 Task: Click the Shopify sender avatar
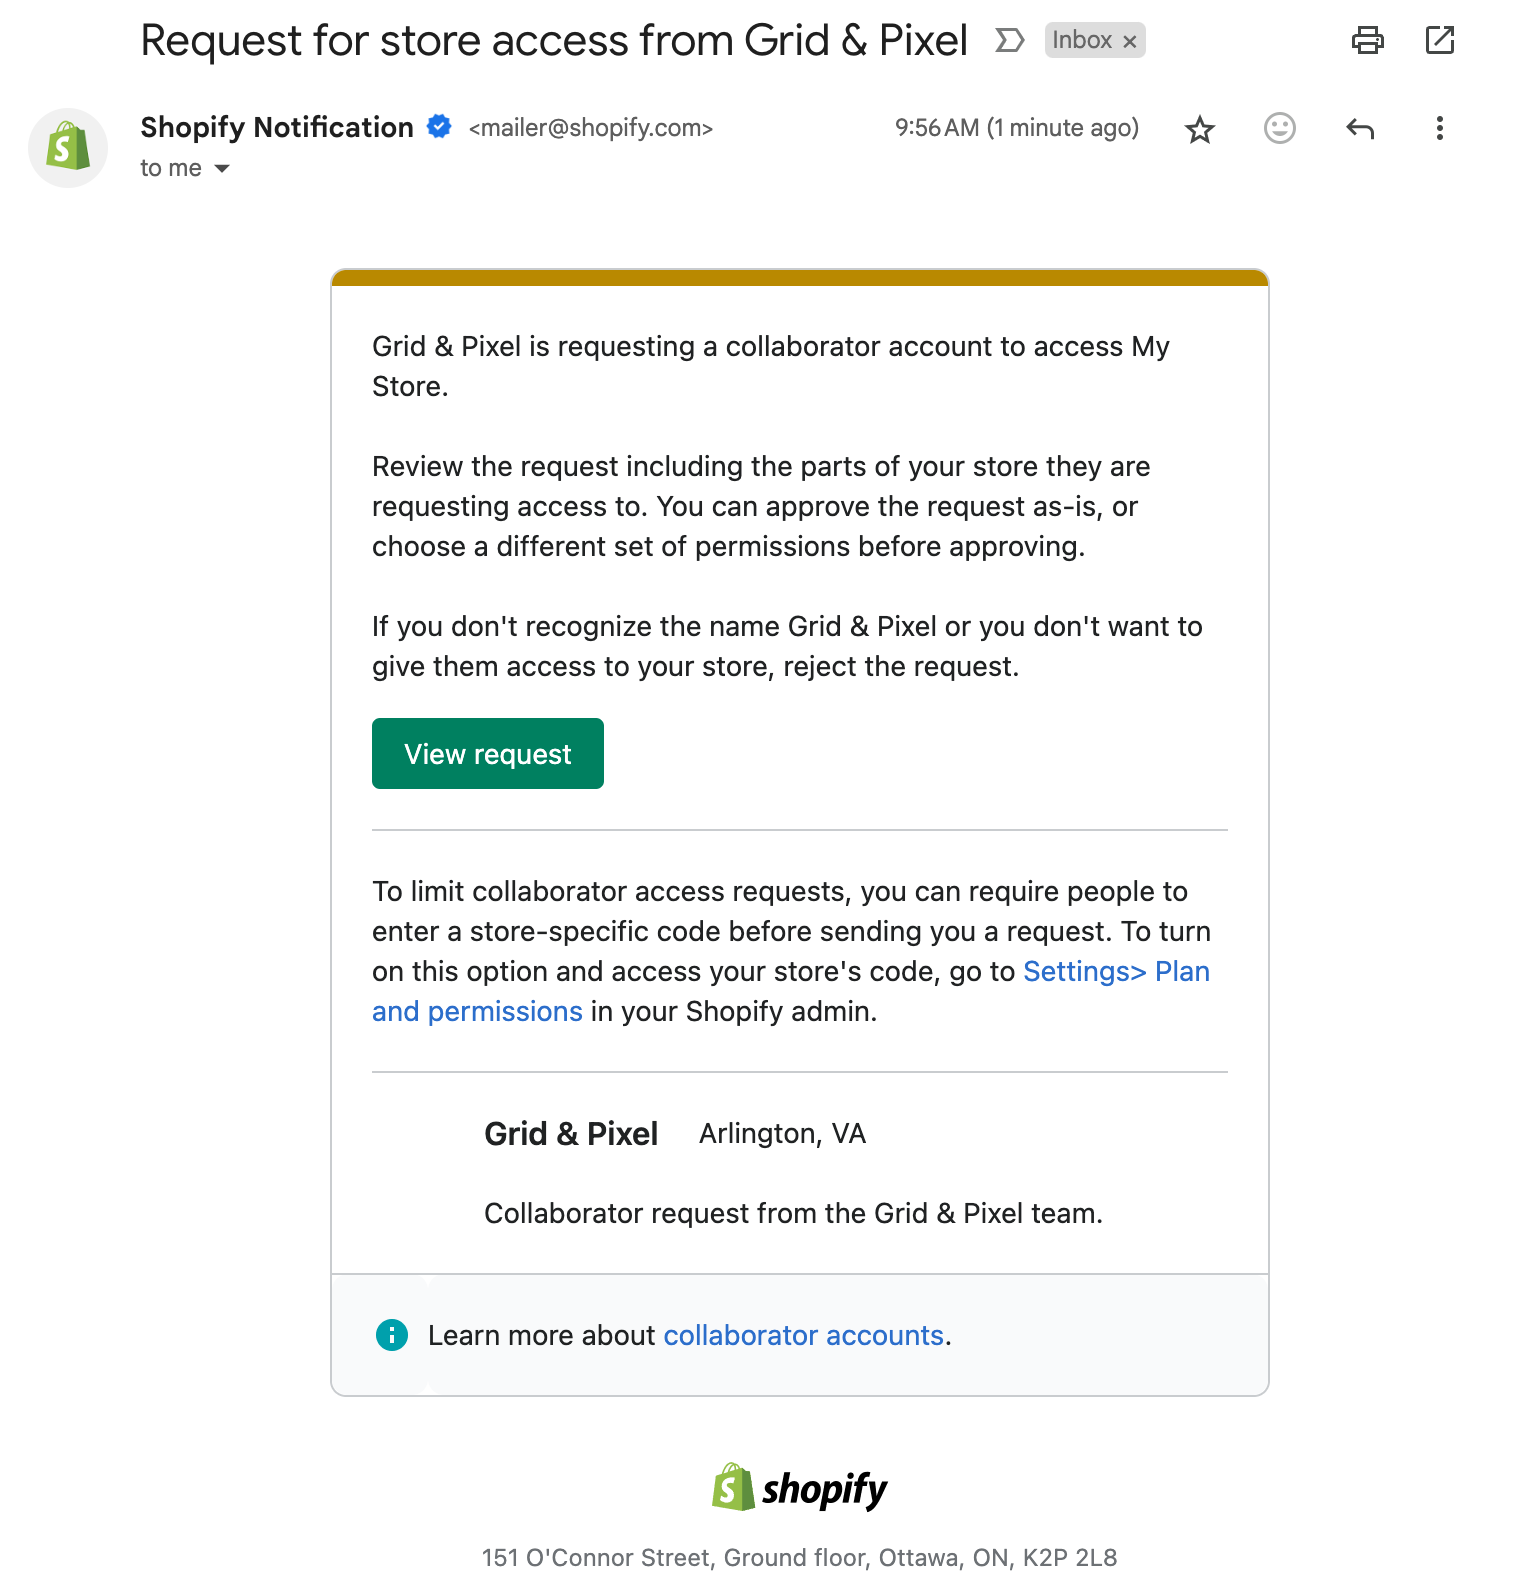click(68, 148)
